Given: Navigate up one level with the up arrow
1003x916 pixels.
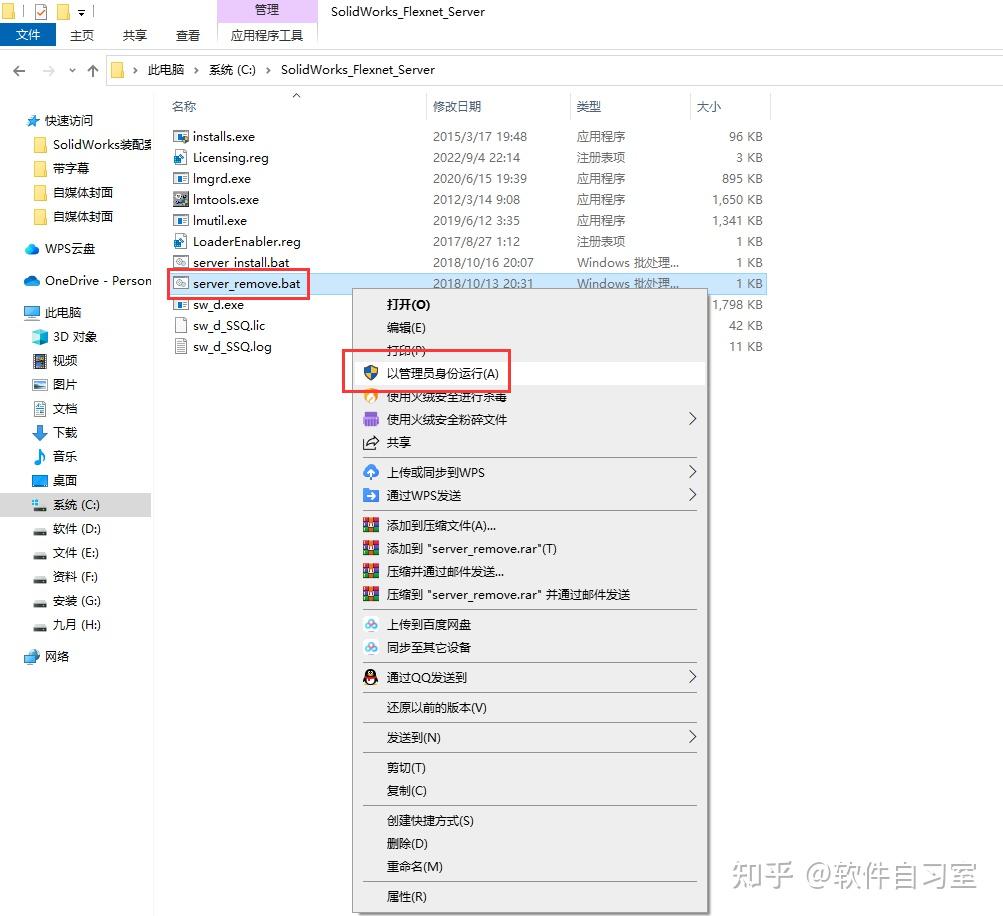Looking at the screenshot, I should (93, 70).
